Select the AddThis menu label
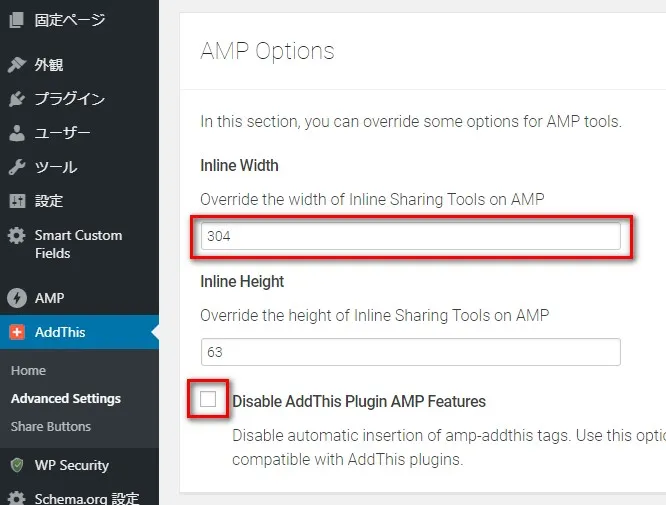 tap(60, 332)
